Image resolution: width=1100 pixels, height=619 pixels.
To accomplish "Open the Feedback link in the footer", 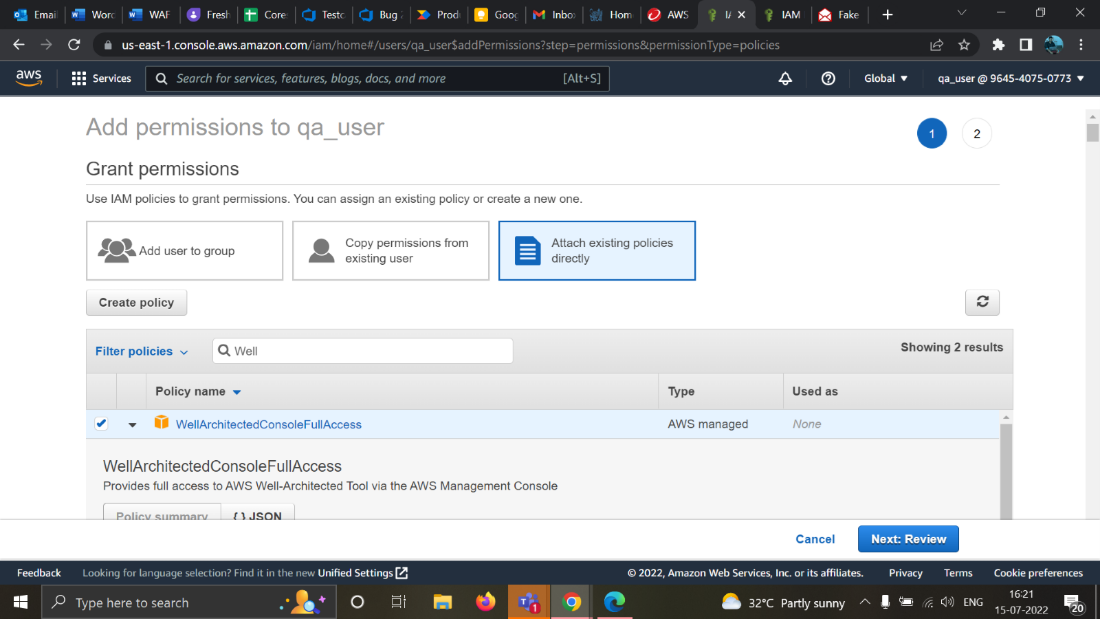I will pos(39,573).
